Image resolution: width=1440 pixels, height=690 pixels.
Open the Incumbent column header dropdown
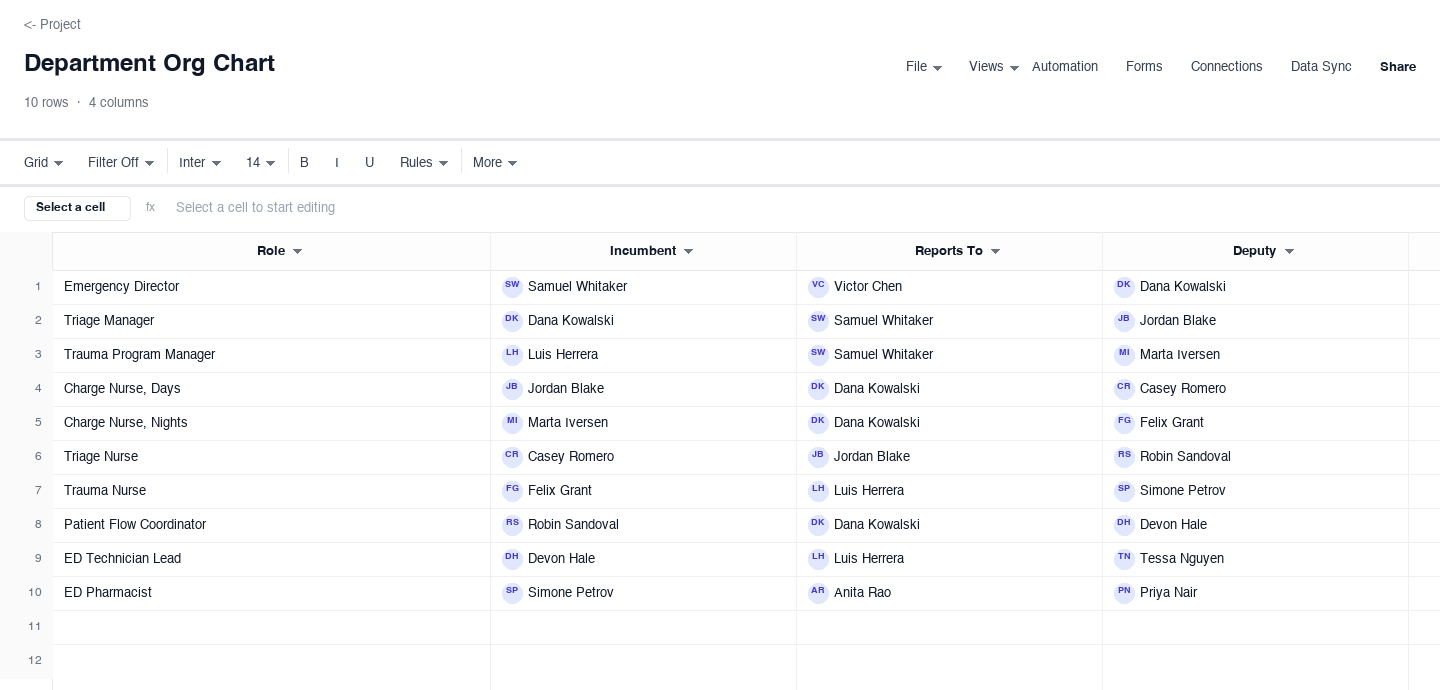688,252
